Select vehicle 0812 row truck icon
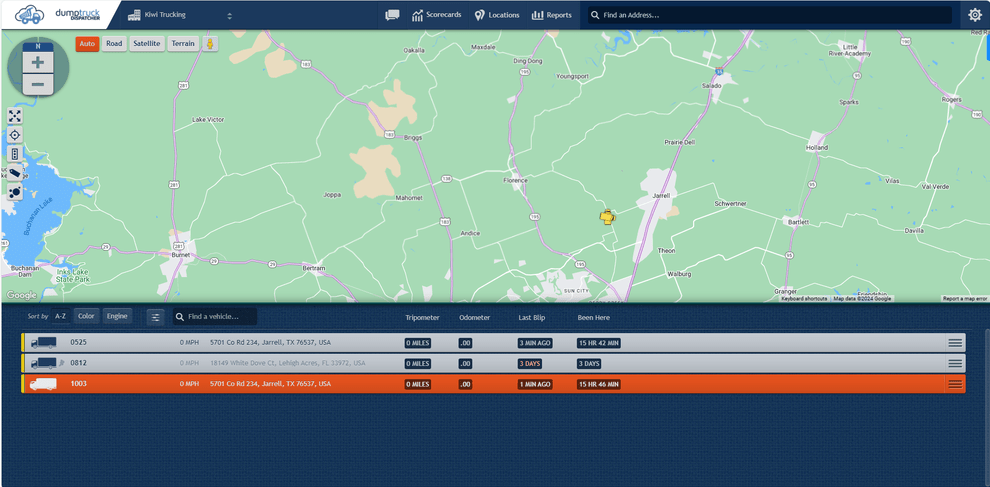The image size is (990, 487). coord(46,363)
